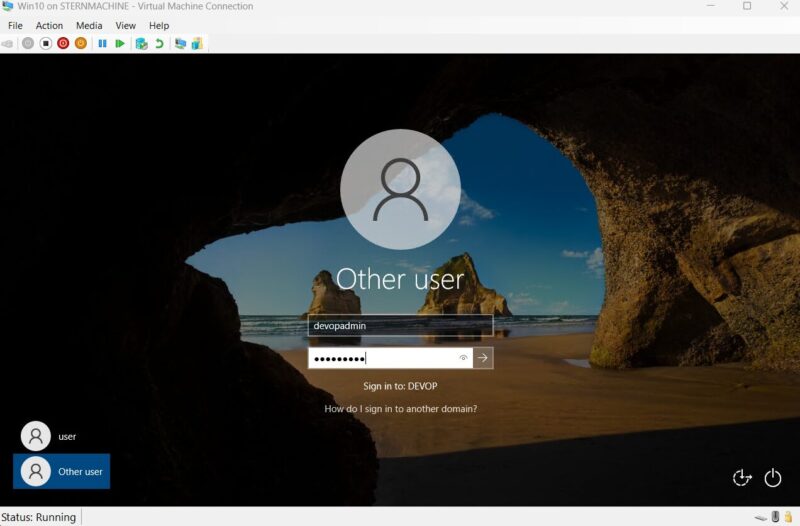Pause the virtual machine

coord(103,44)
